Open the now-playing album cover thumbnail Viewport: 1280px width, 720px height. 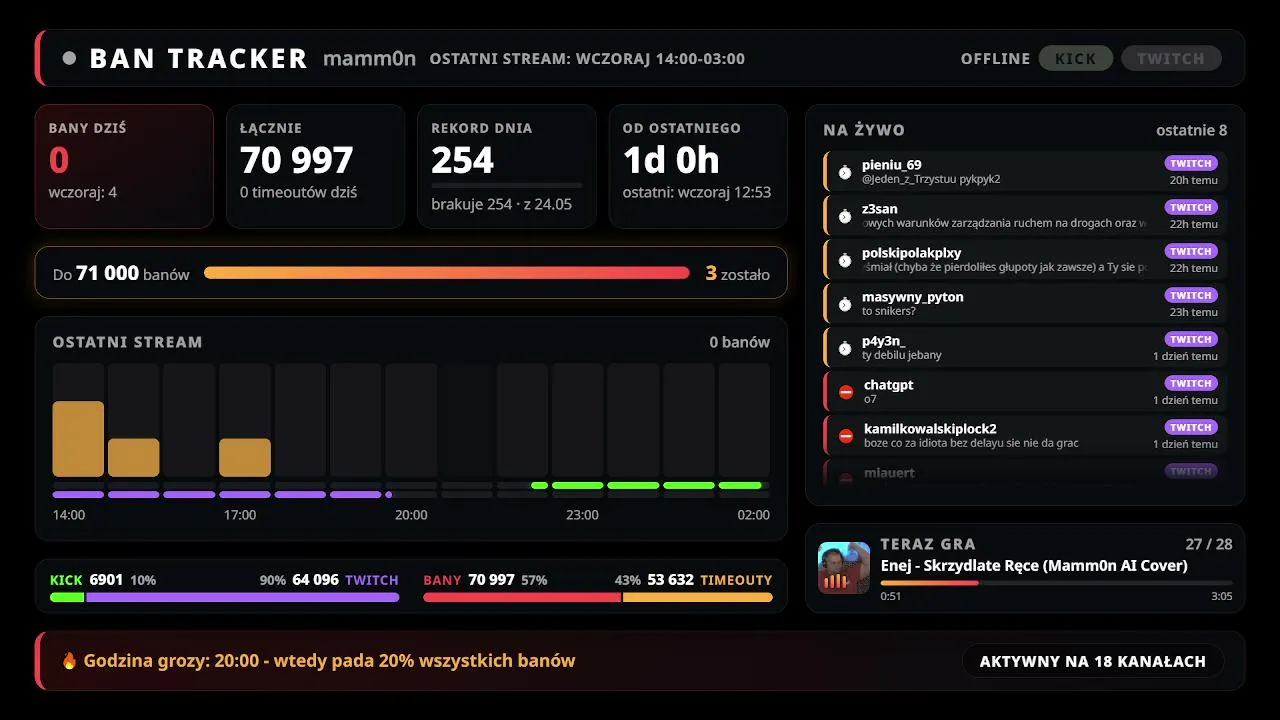click(844, 568)
